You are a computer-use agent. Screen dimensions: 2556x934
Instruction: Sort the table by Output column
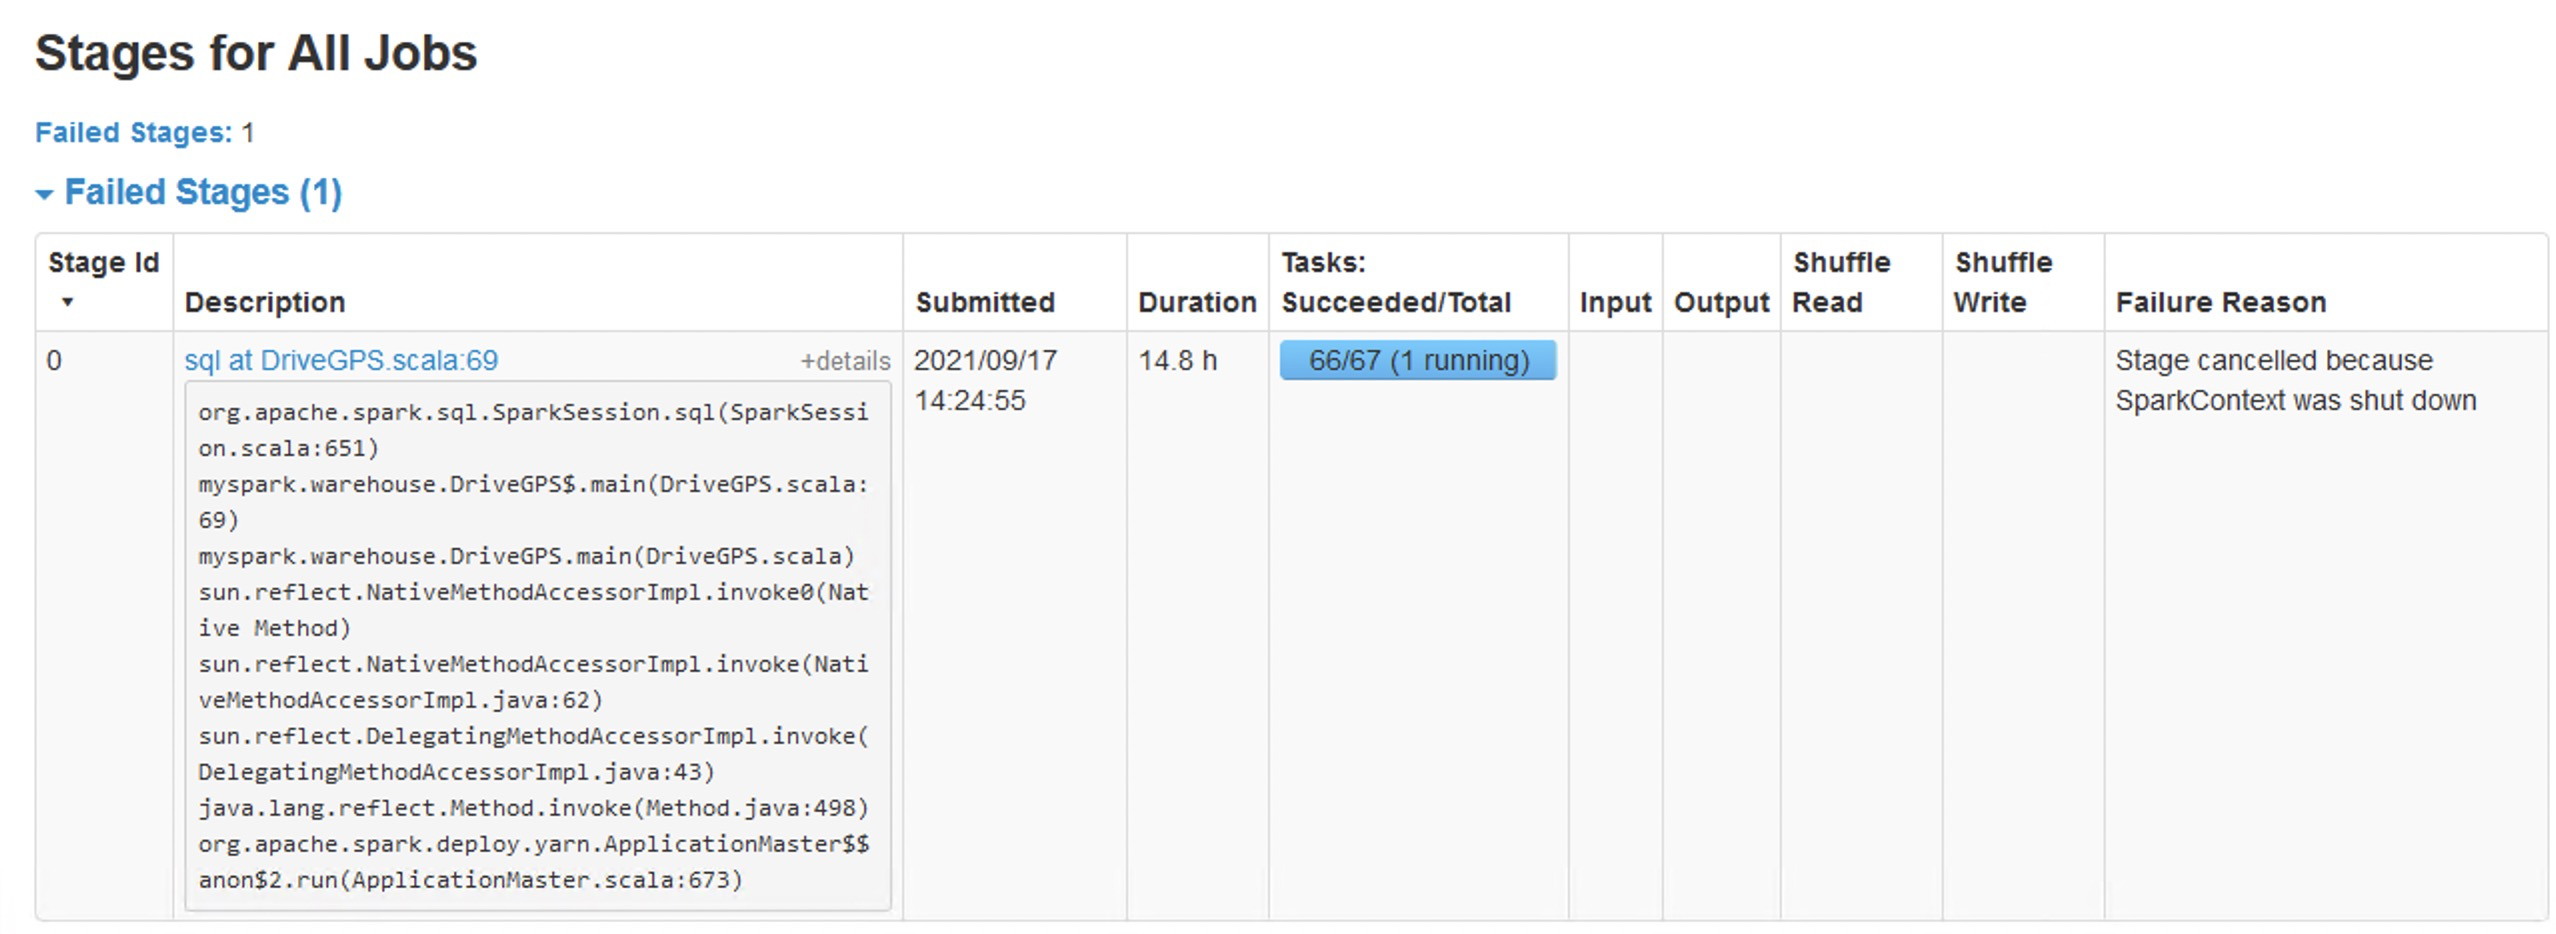coord(1721,301)
